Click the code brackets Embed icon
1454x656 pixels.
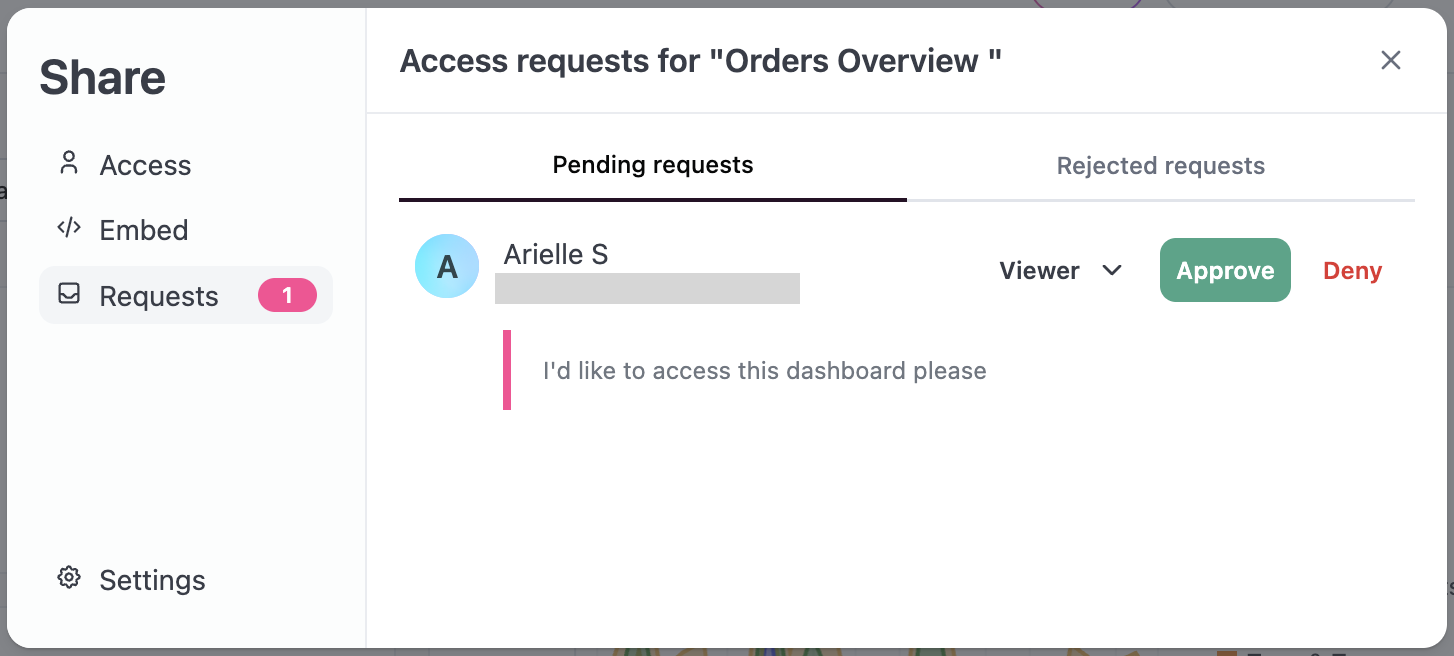(x=68, y=229)
